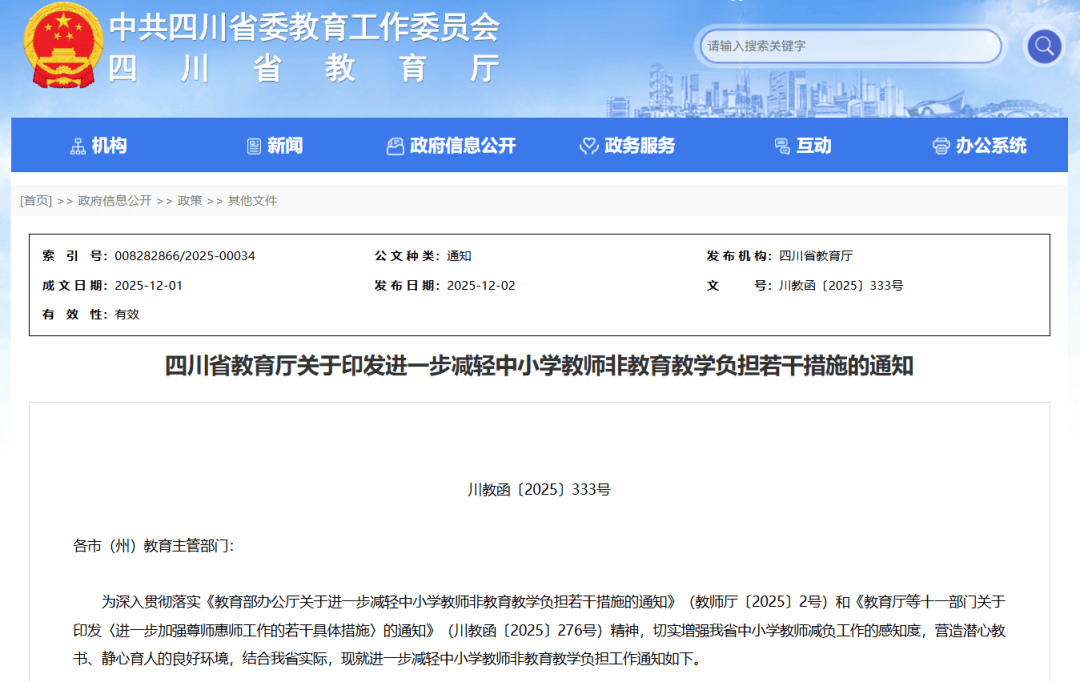
Task: Click the site title 四川省教育厅
Action: pyautogui.click(x=300, y=70)
